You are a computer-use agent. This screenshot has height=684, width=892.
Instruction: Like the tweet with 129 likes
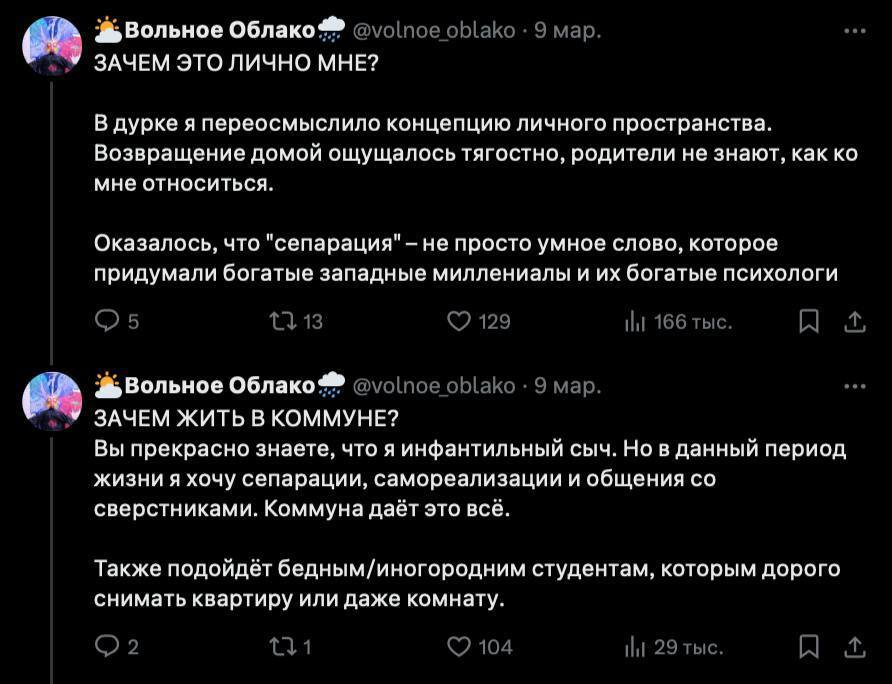pyautogui.click(x=458, y=321)
